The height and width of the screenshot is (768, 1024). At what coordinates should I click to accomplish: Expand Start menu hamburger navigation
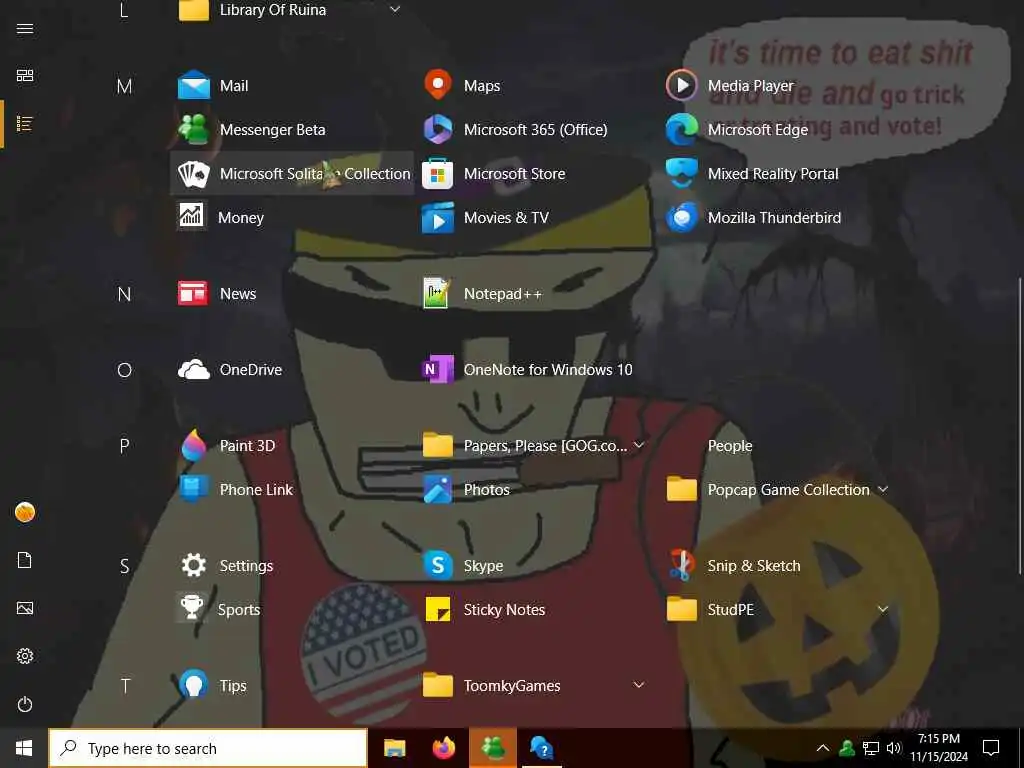[25, 28]
